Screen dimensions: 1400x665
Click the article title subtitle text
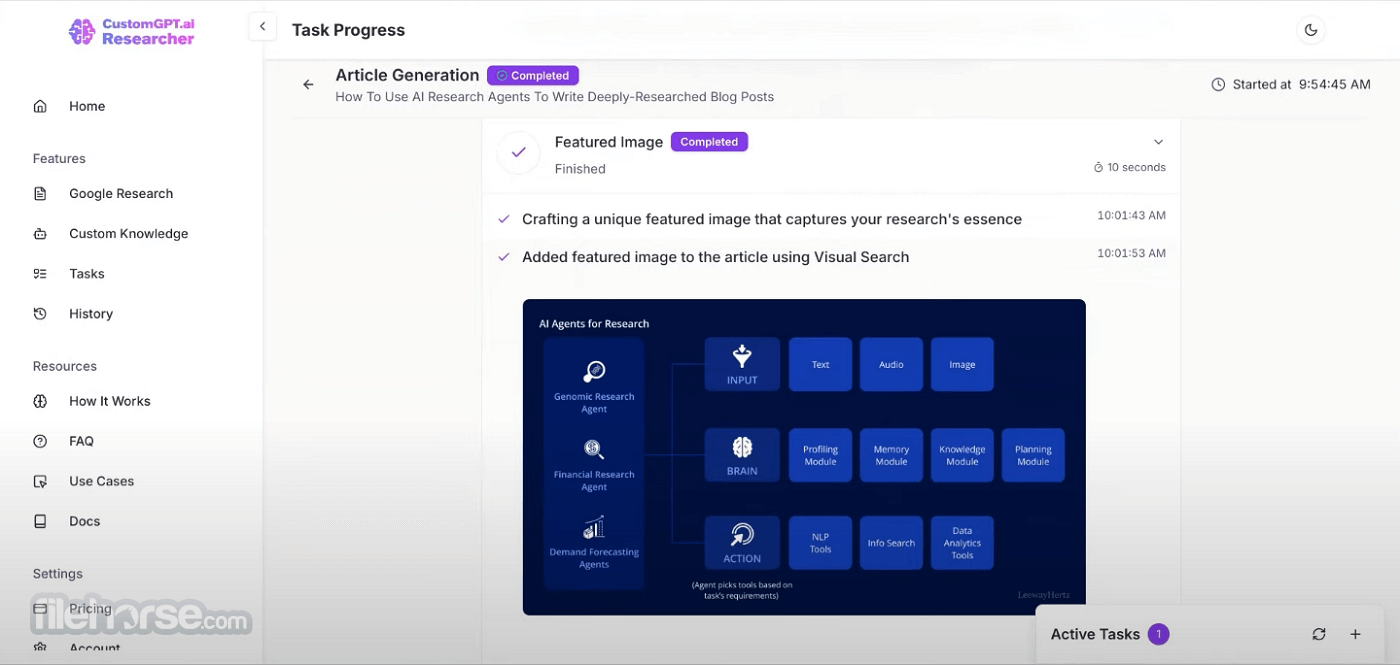[555, 97]
